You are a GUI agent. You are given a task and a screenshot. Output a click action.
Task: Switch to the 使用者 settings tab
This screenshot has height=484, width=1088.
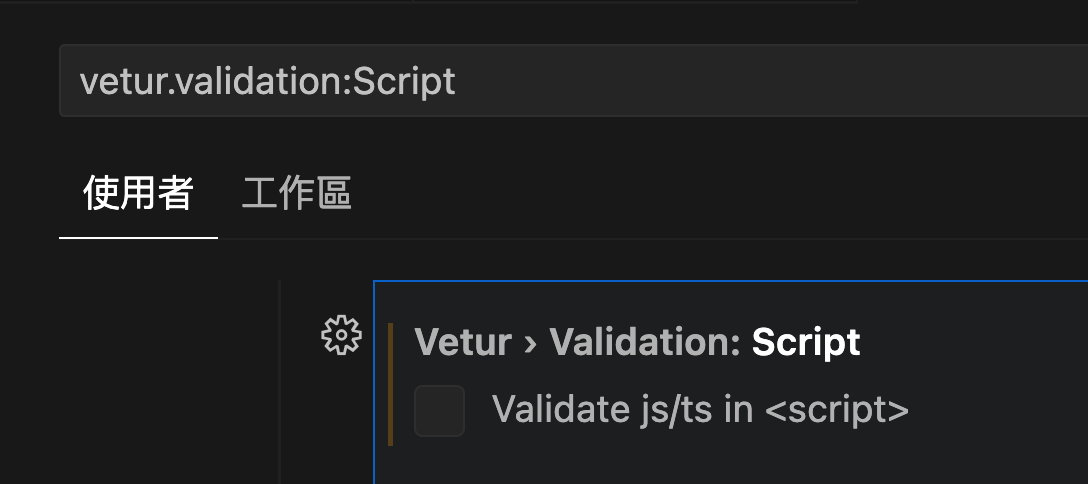click(138, 194)
